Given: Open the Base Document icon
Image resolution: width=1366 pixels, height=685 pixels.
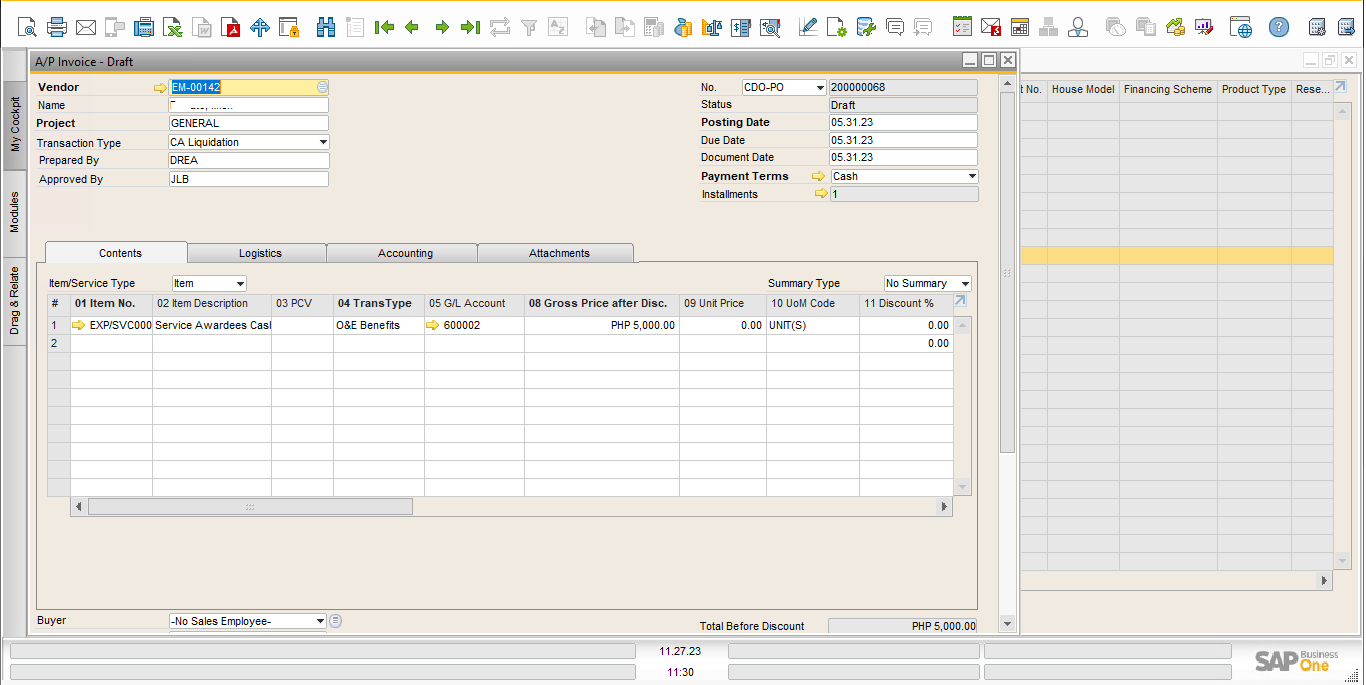Looking at the screenshot, I should pyautogui.click(x=596, y=27).
